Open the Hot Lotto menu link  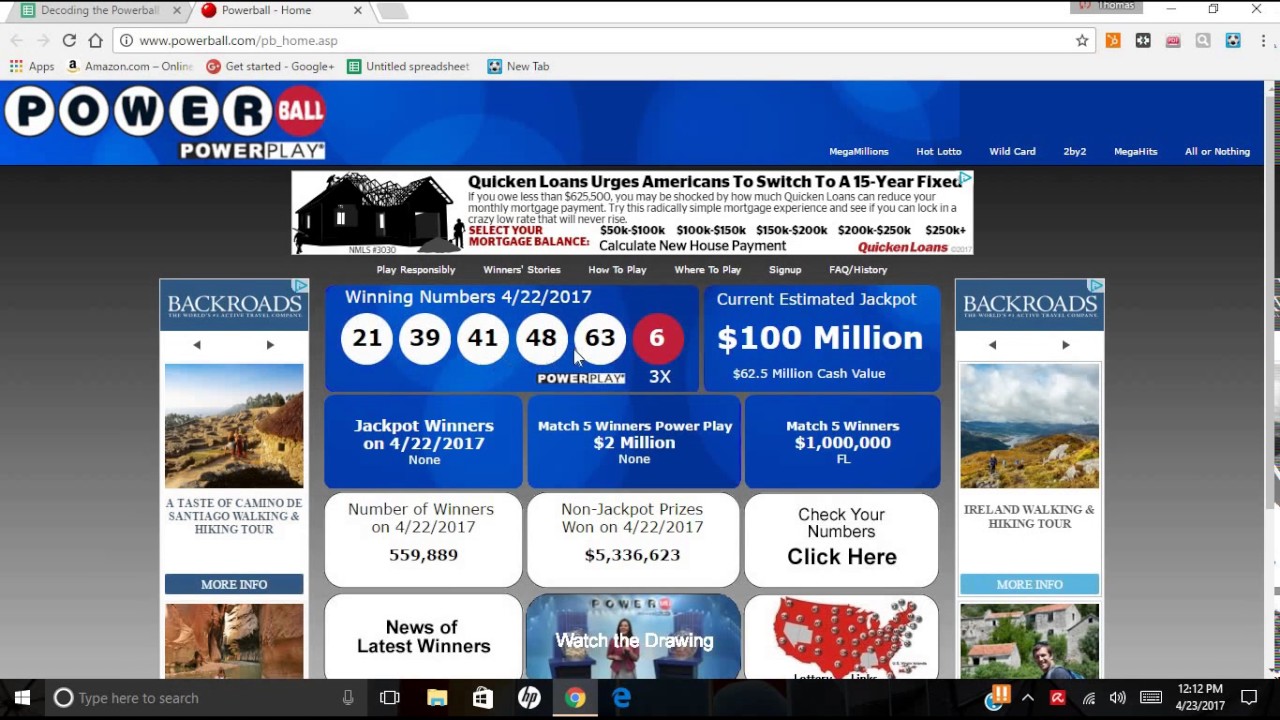point(938,151)
